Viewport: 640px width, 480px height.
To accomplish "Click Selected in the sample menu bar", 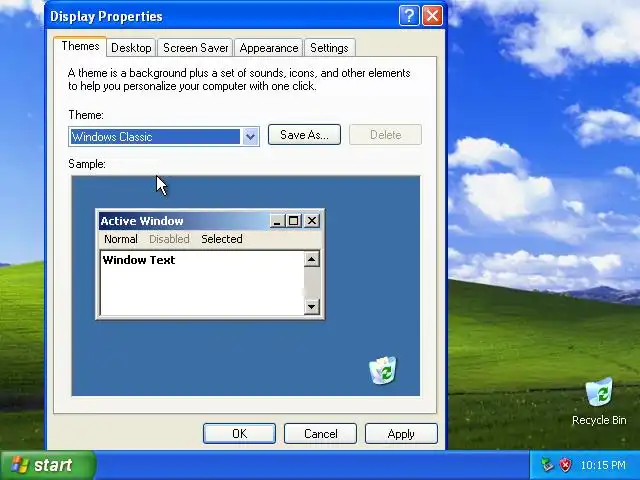I will pos(222,239).
